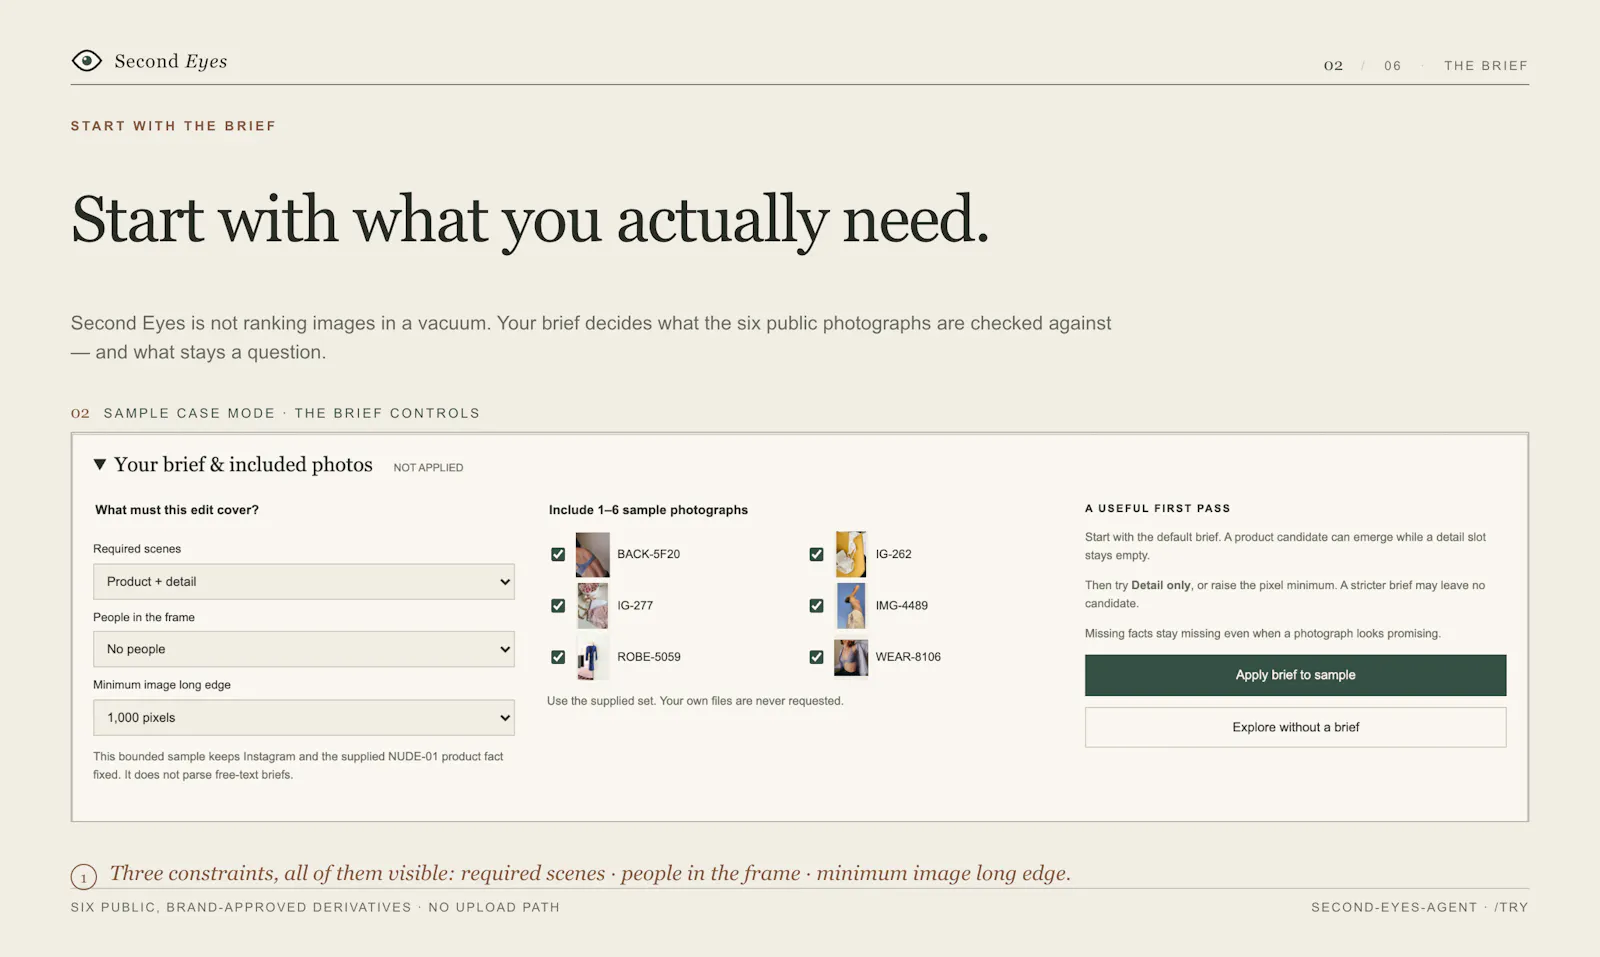Click the 02 step number in header

pos(1333,66)
